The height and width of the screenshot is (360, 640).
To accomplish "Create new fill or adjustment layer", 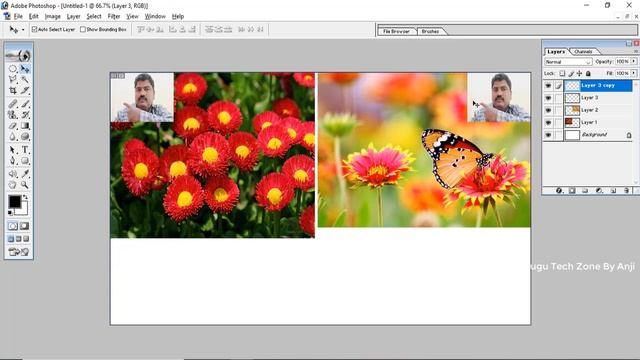I will pyautogui.click(x=599, y=191).
